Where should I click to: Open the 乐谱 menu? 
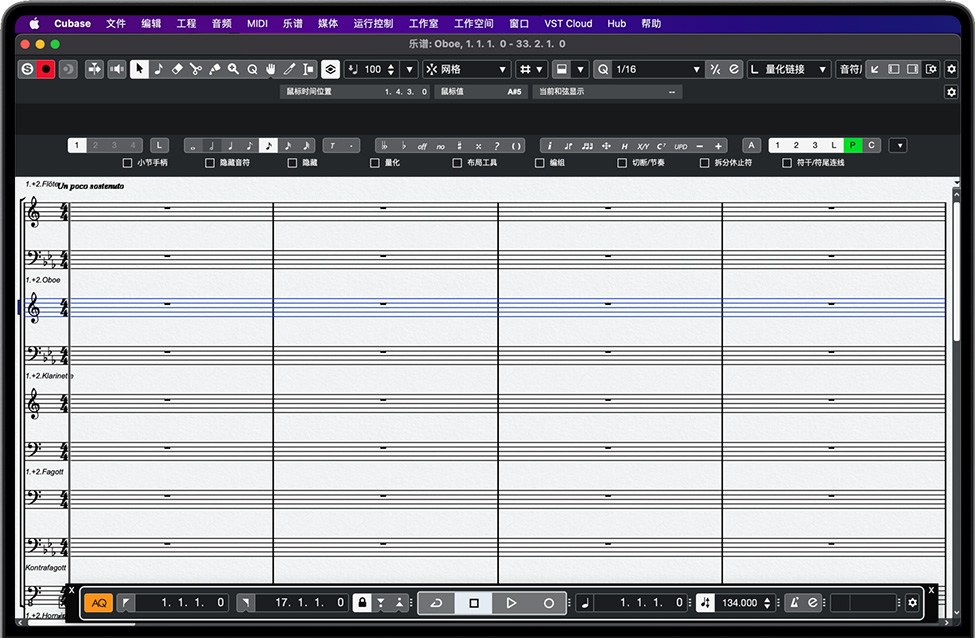(x=293, y=23)
